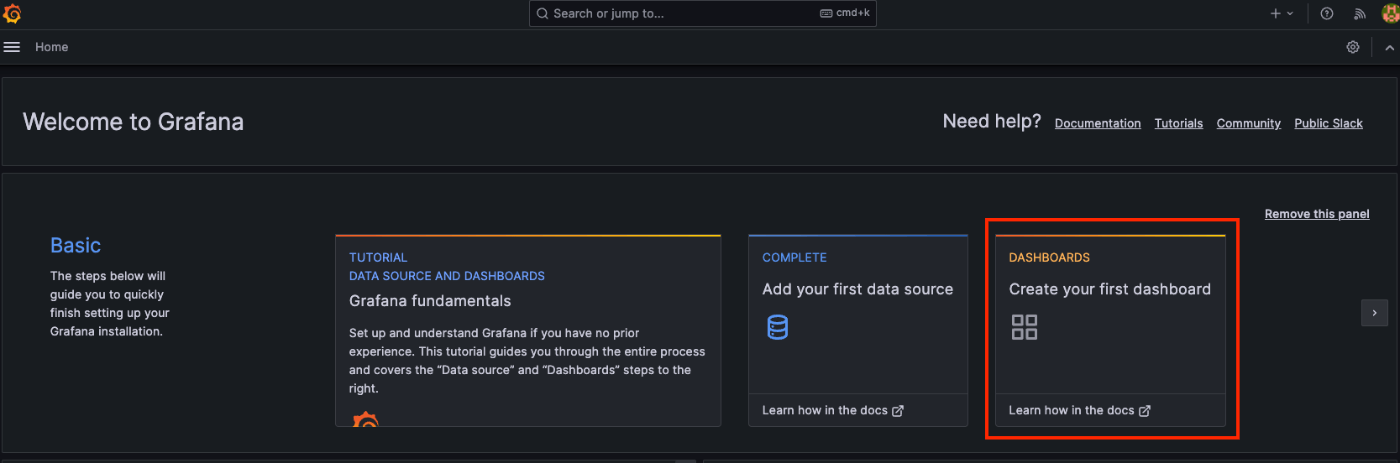This screenshot has height=463, width=1400.
Task: Select the Home breadcrumb
Action: pyautogui.click(x=52, y=47)
